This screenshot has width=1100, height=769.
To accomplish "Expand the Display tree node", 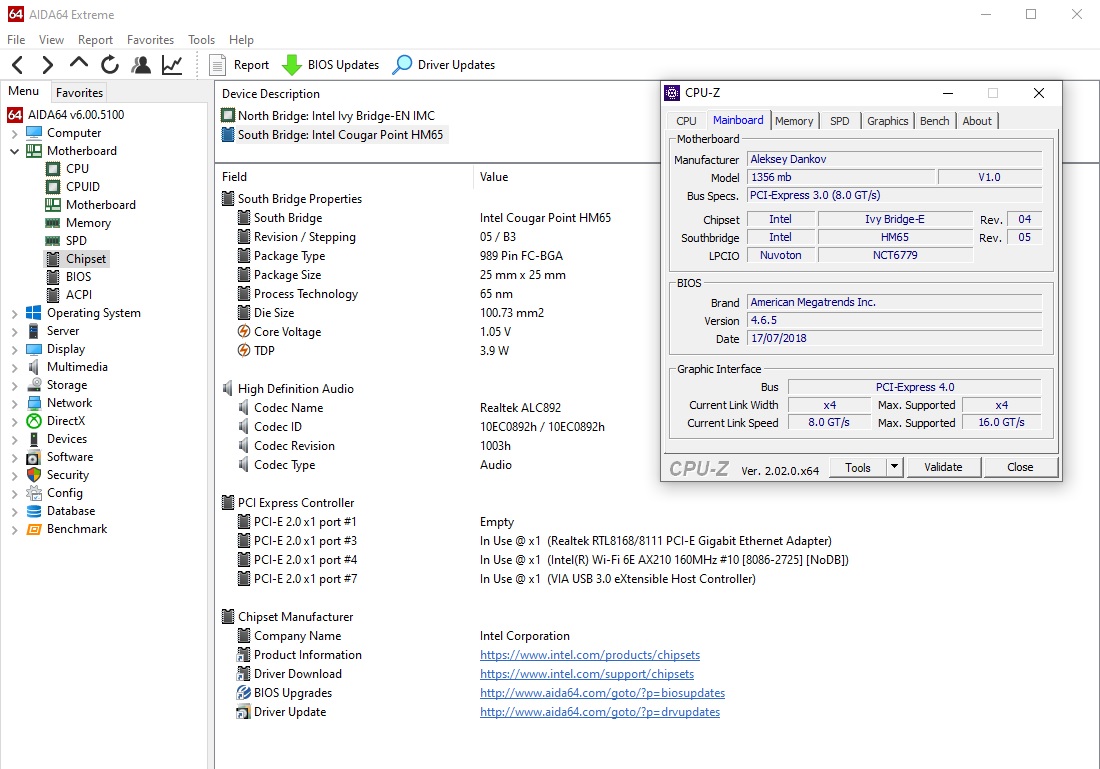I will tap(15, 349).
